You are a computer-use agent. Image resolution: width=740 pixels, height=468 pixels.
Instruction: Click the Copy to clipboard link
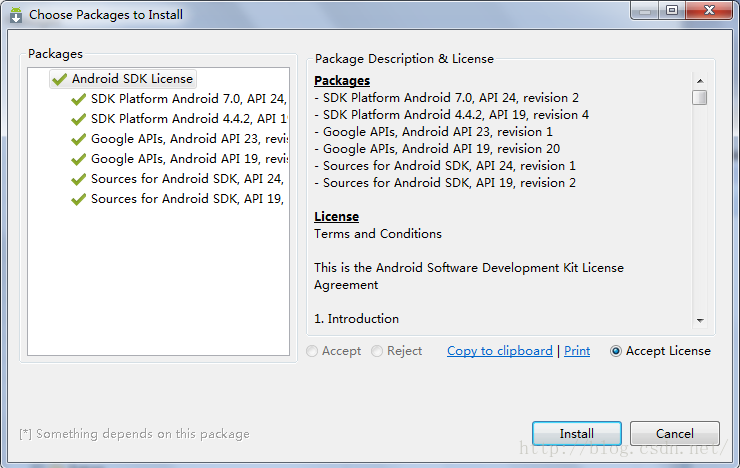[x=500, y=351]
